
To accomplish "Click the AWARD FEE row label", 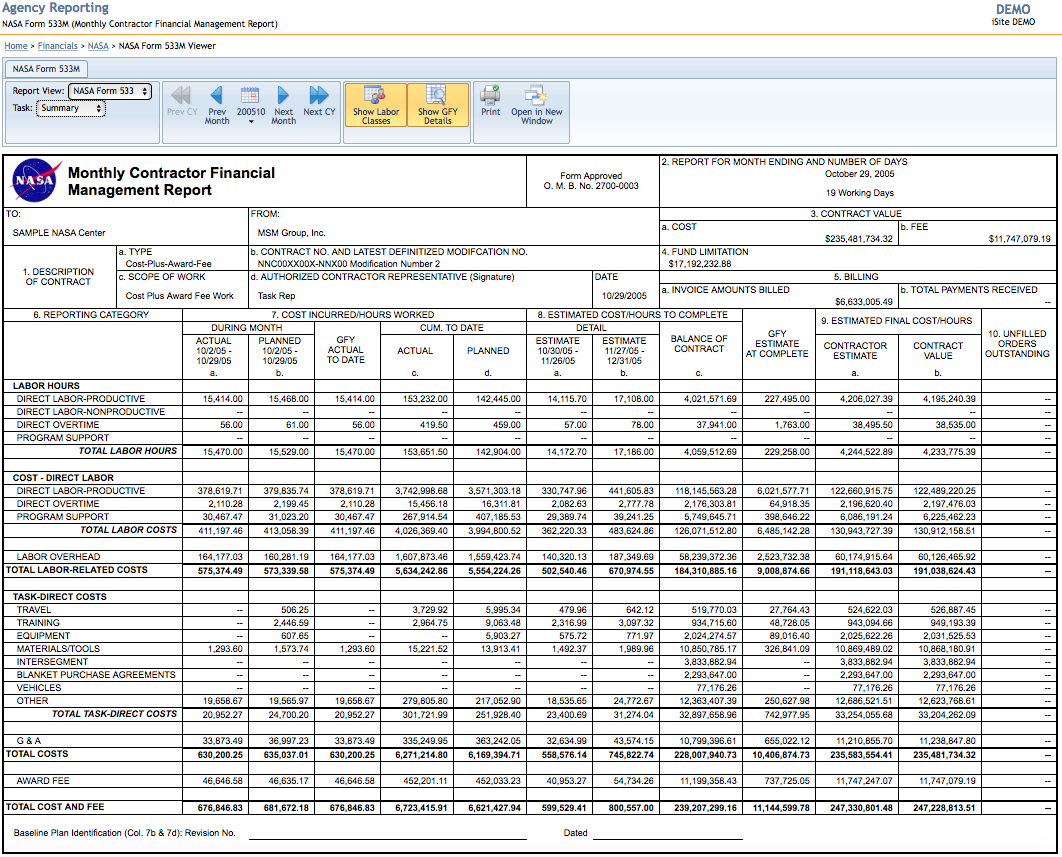I will tap(43, 780).
